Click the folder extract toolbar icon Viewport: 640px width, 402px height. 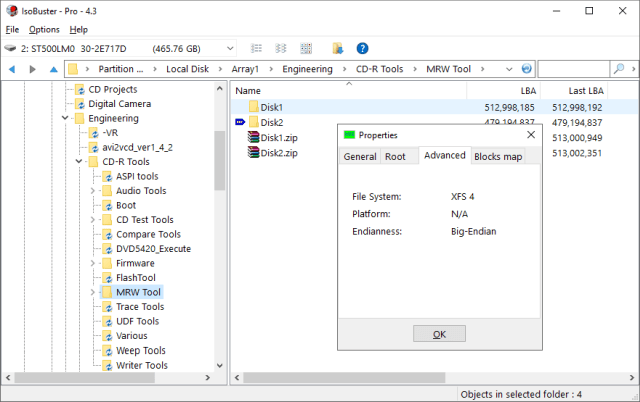point(338,49)
